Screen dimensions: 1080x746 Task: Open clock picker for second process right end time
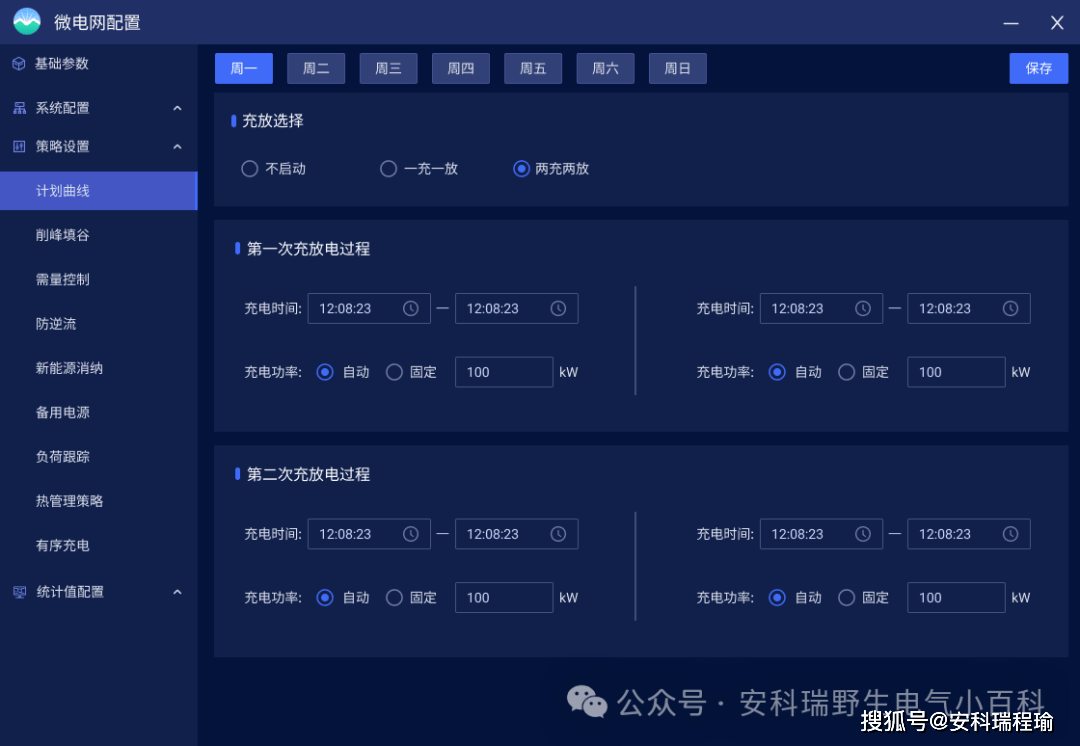1010,534
